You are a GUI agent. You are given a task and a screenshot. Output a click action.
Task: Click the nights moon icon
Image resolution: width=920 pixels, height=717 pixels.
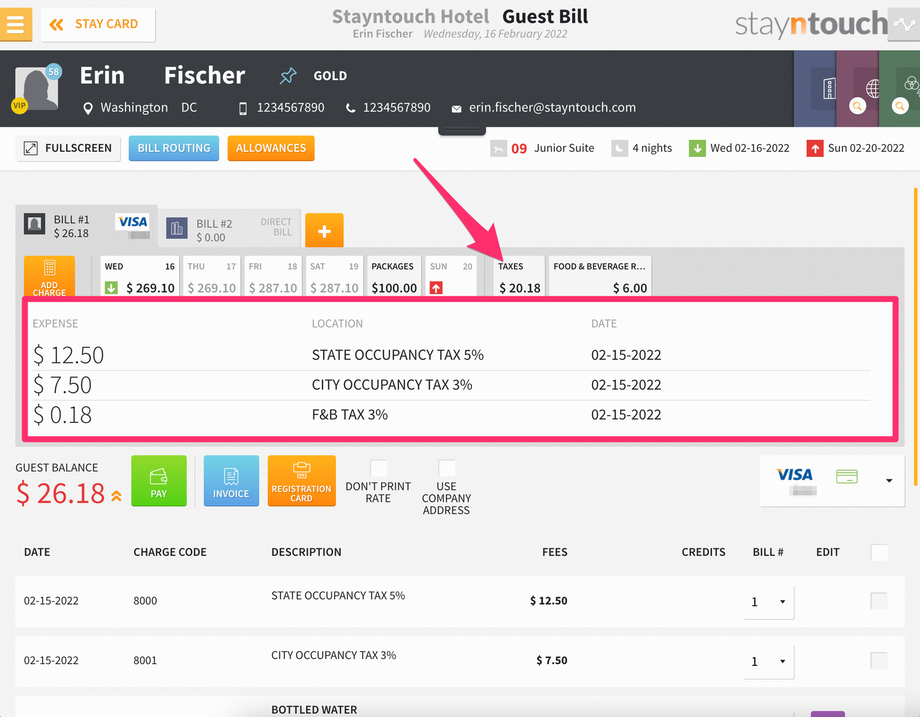[x=620, y=148]
